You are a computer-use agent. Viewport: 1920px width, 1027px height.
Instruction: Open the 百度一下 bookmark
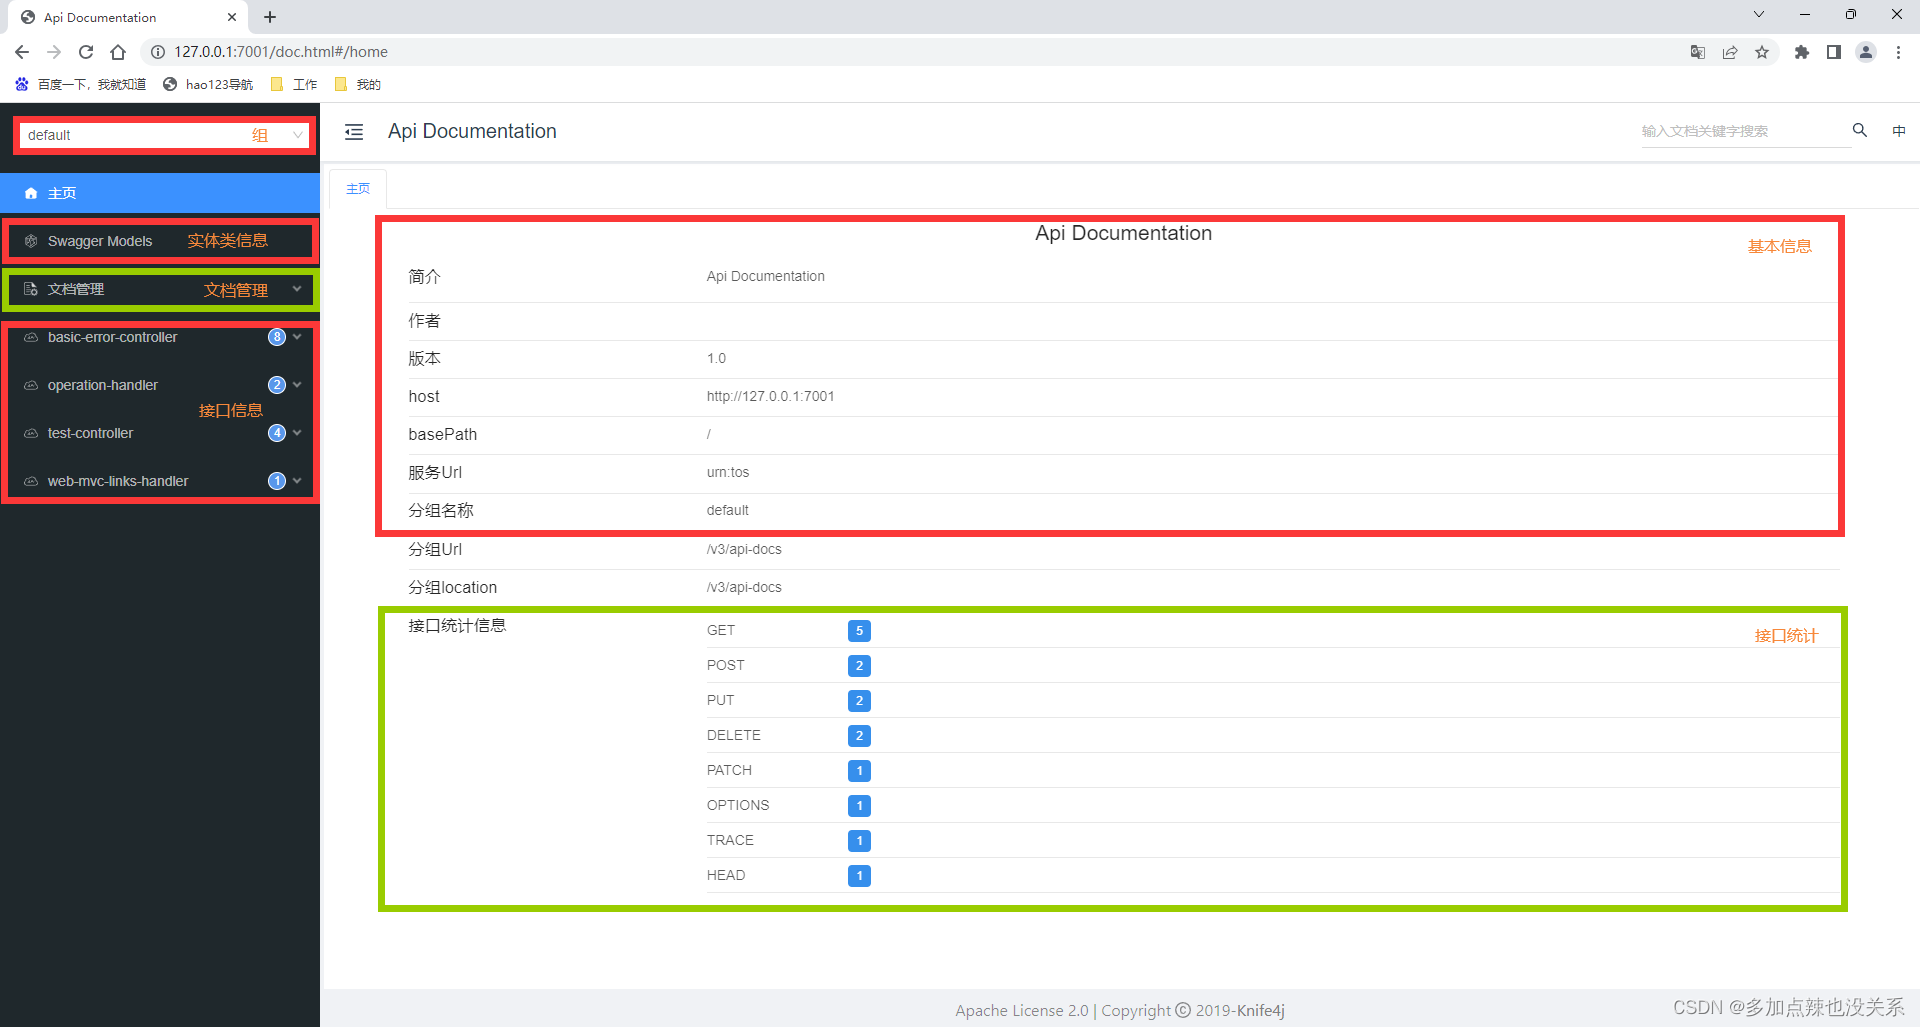pyautogui.click(x=81, y=84)
